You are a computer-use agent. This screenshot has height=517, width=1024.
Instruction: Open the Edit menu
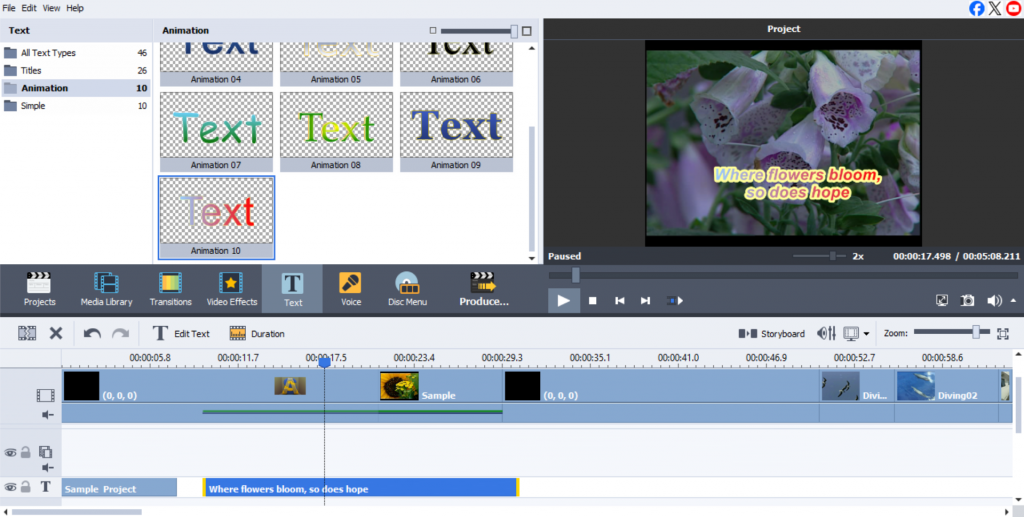coord(29,8)
